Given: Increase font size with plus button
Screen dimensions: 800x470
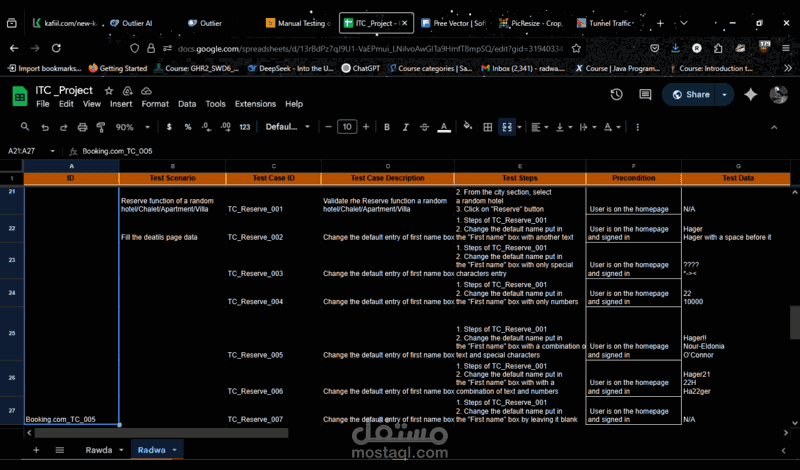Looking at the screenshot, I should (x=366, y=127).
